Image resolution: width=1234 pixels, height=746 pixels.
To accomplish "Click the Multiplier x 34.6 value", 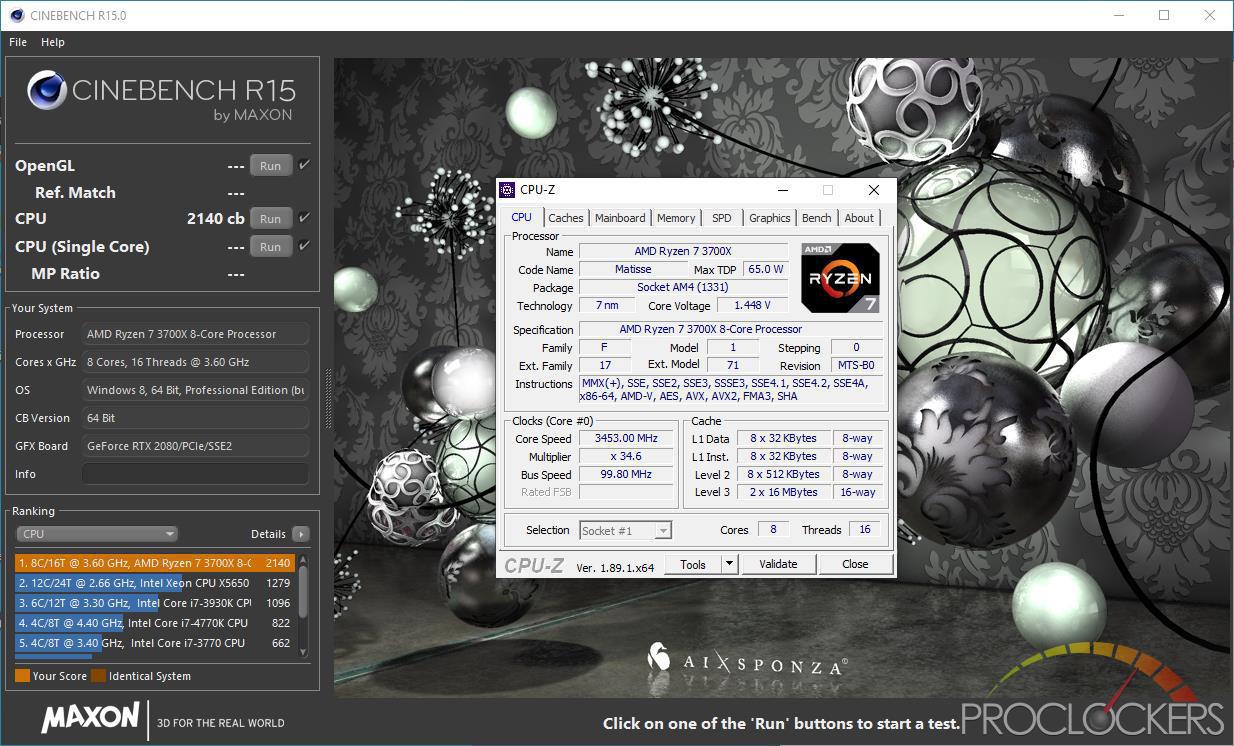I will point(628,457).
